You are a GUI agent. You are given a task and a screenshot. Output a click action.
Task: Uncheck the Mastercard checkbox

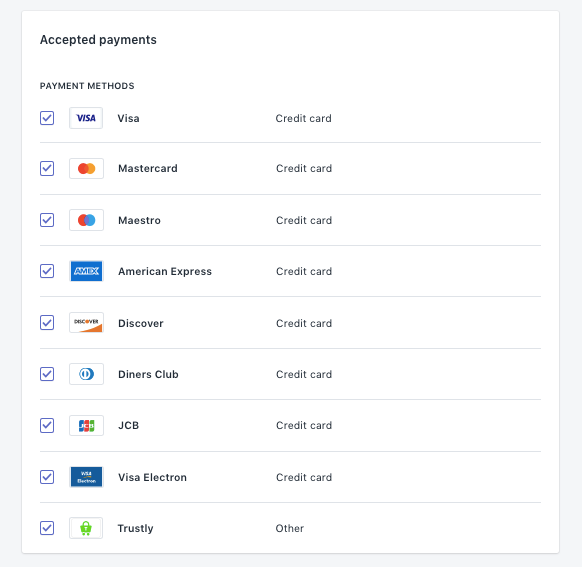click(x=47, y=168)
